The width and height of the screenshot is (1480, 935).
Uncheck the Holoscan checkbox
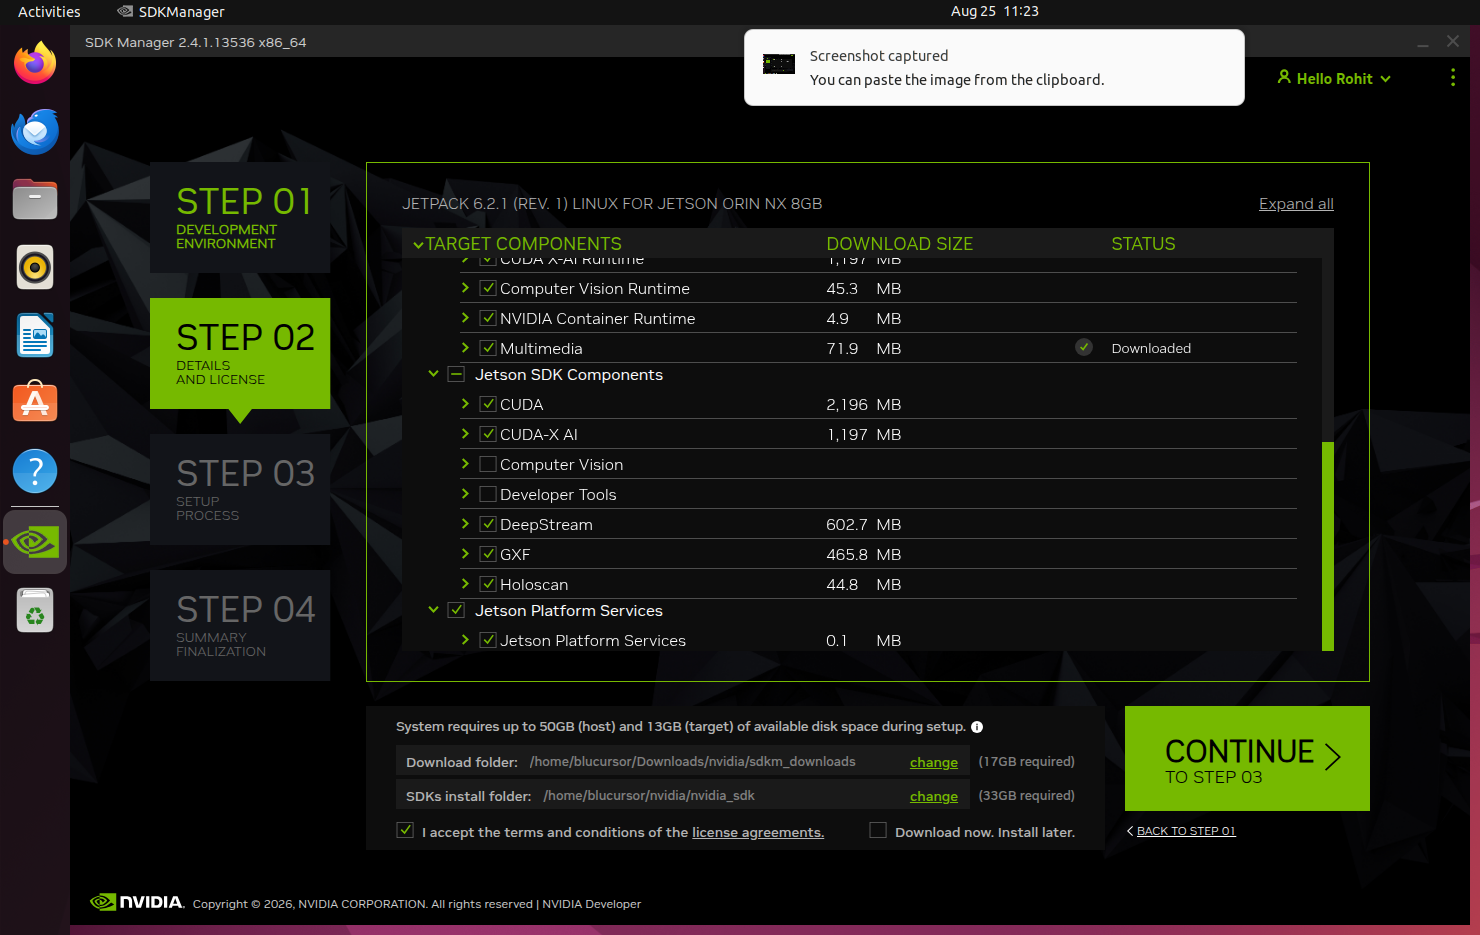(488, 584)
